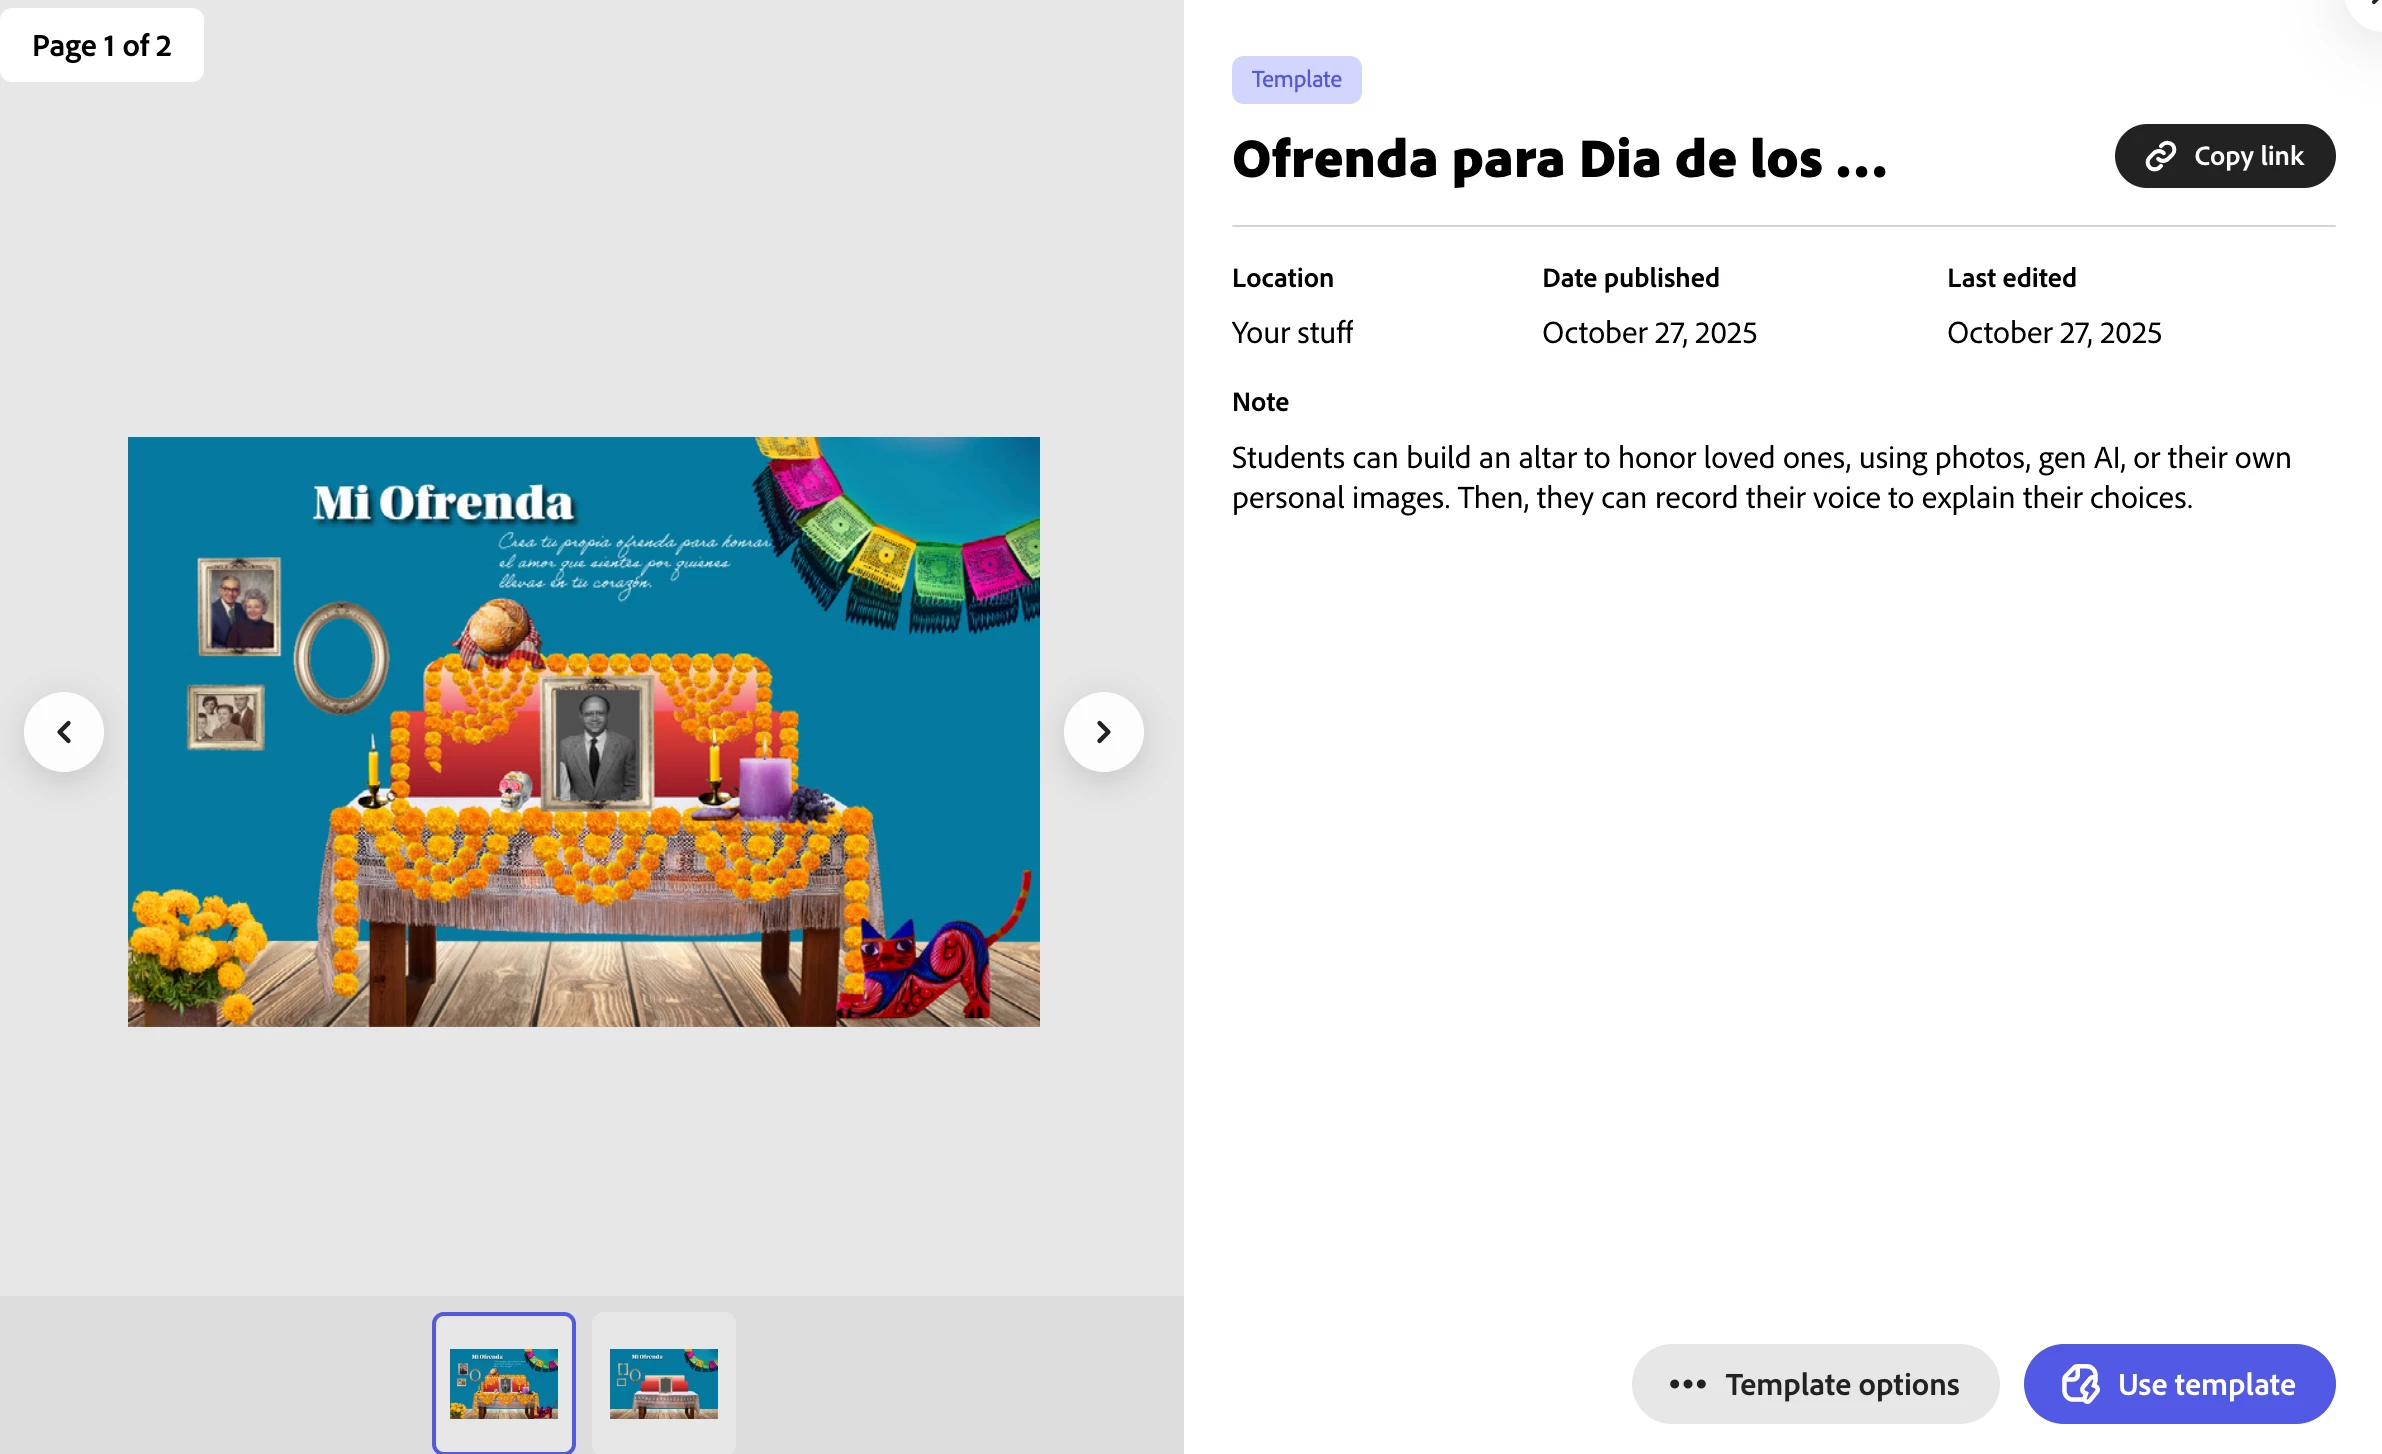Screen dimensions: 2382x1454
Task: Click the 'Mi Ofrenda' heading in preview
Action: pos(443,503)
